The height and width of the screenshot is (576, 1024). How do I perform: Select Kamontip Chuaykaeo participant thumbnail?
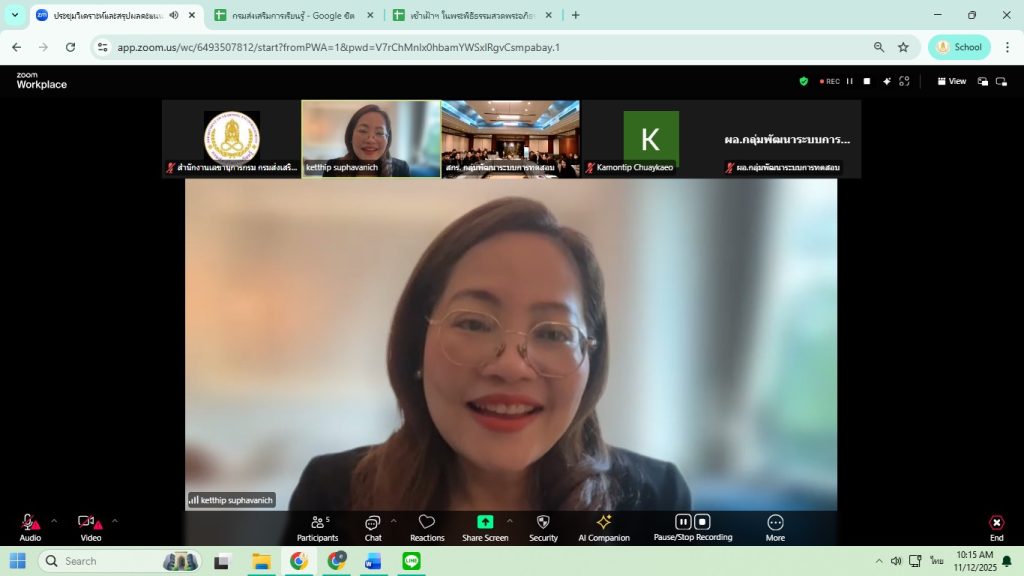pos(650,138)
